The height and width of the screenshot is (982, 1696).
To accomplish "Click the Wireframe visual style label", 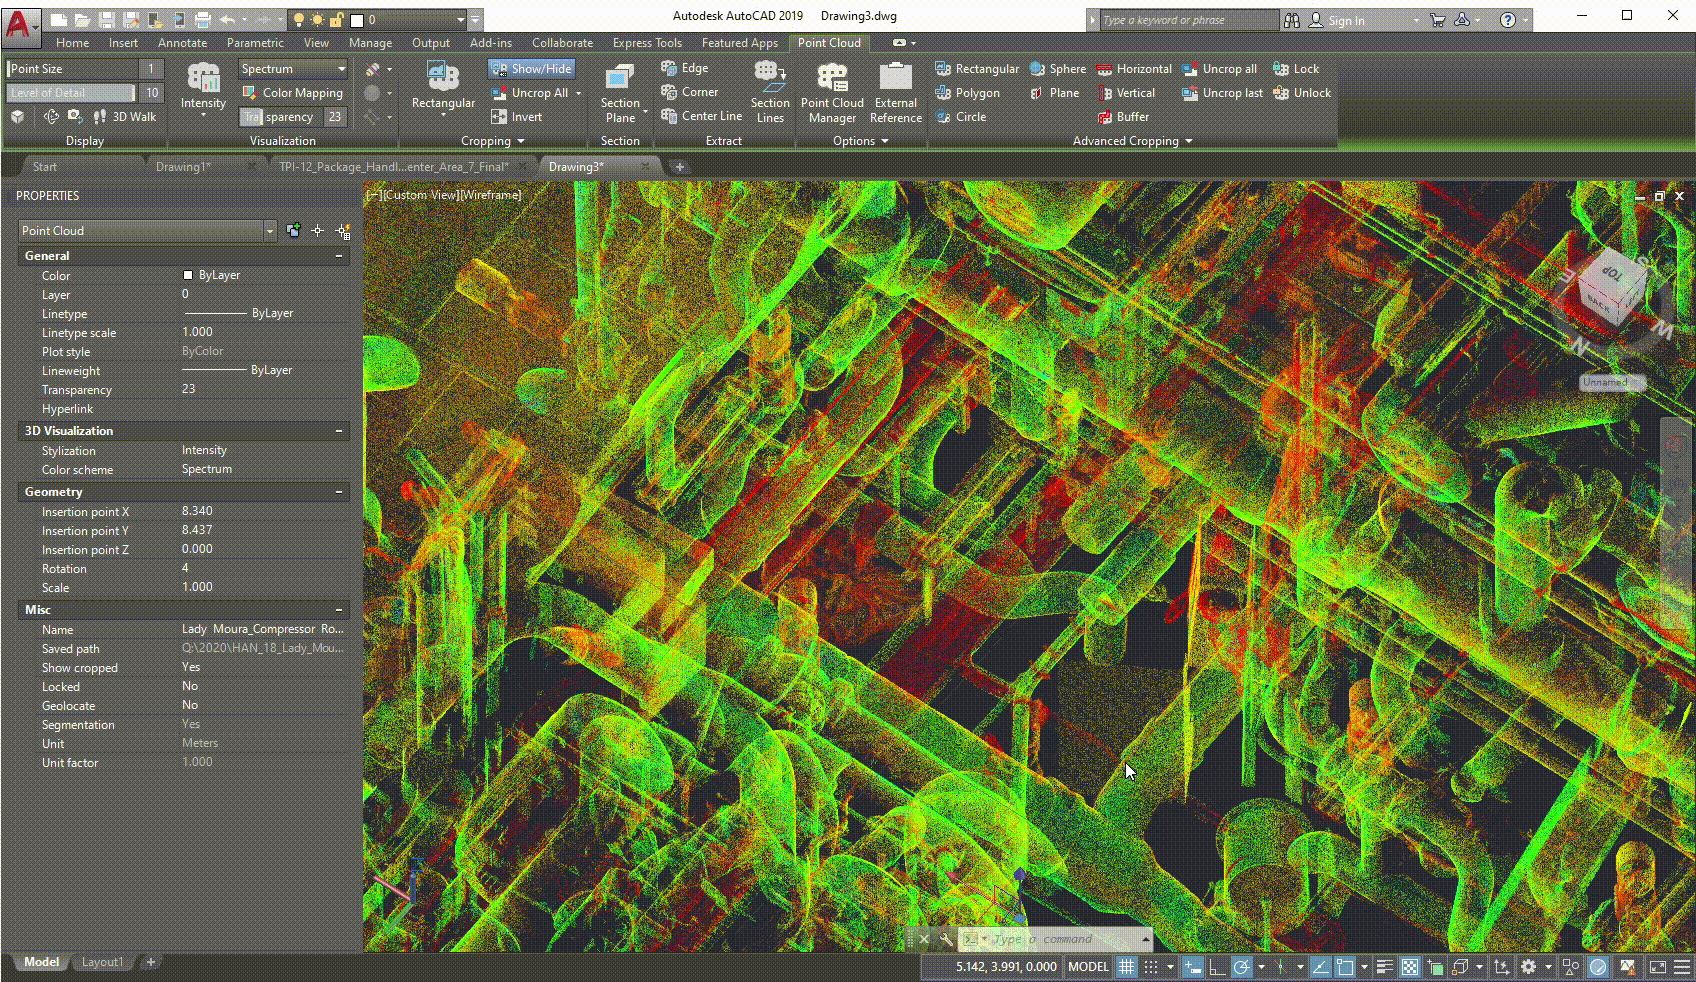I will tap(490, 195).
